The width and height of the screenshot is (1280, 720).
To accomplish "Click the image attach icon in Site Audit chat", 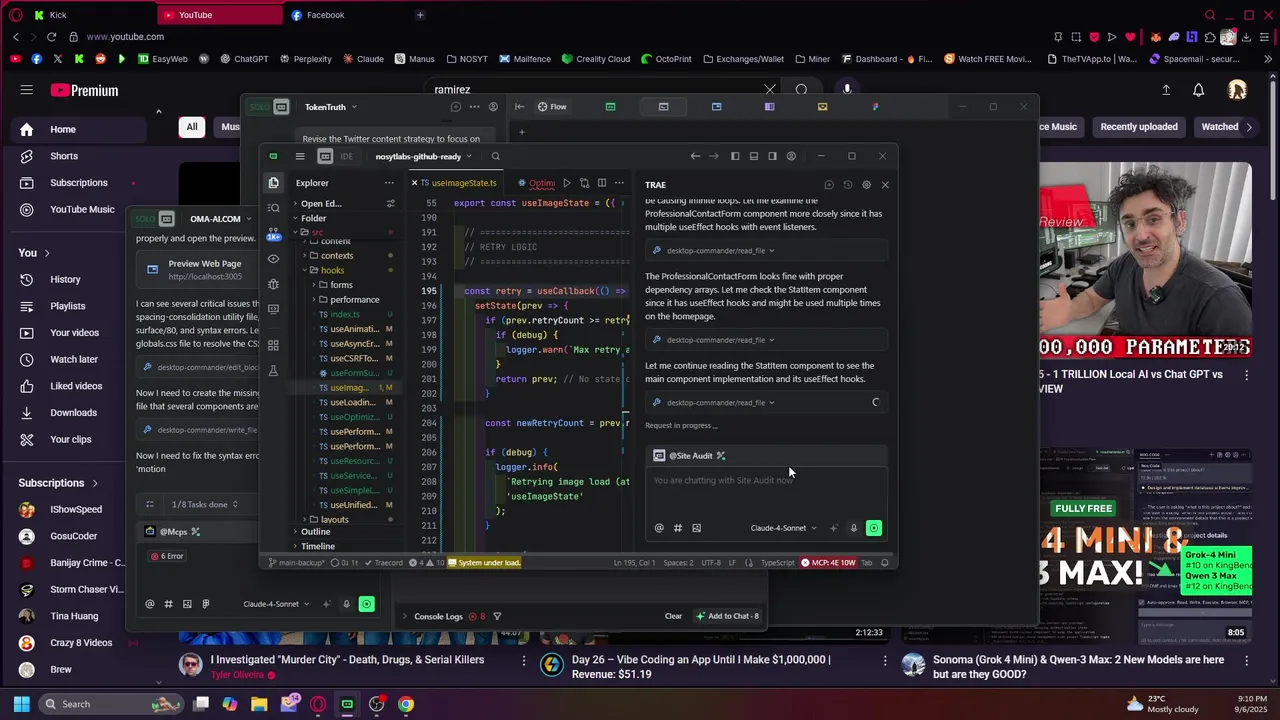I will coord(696,528).
